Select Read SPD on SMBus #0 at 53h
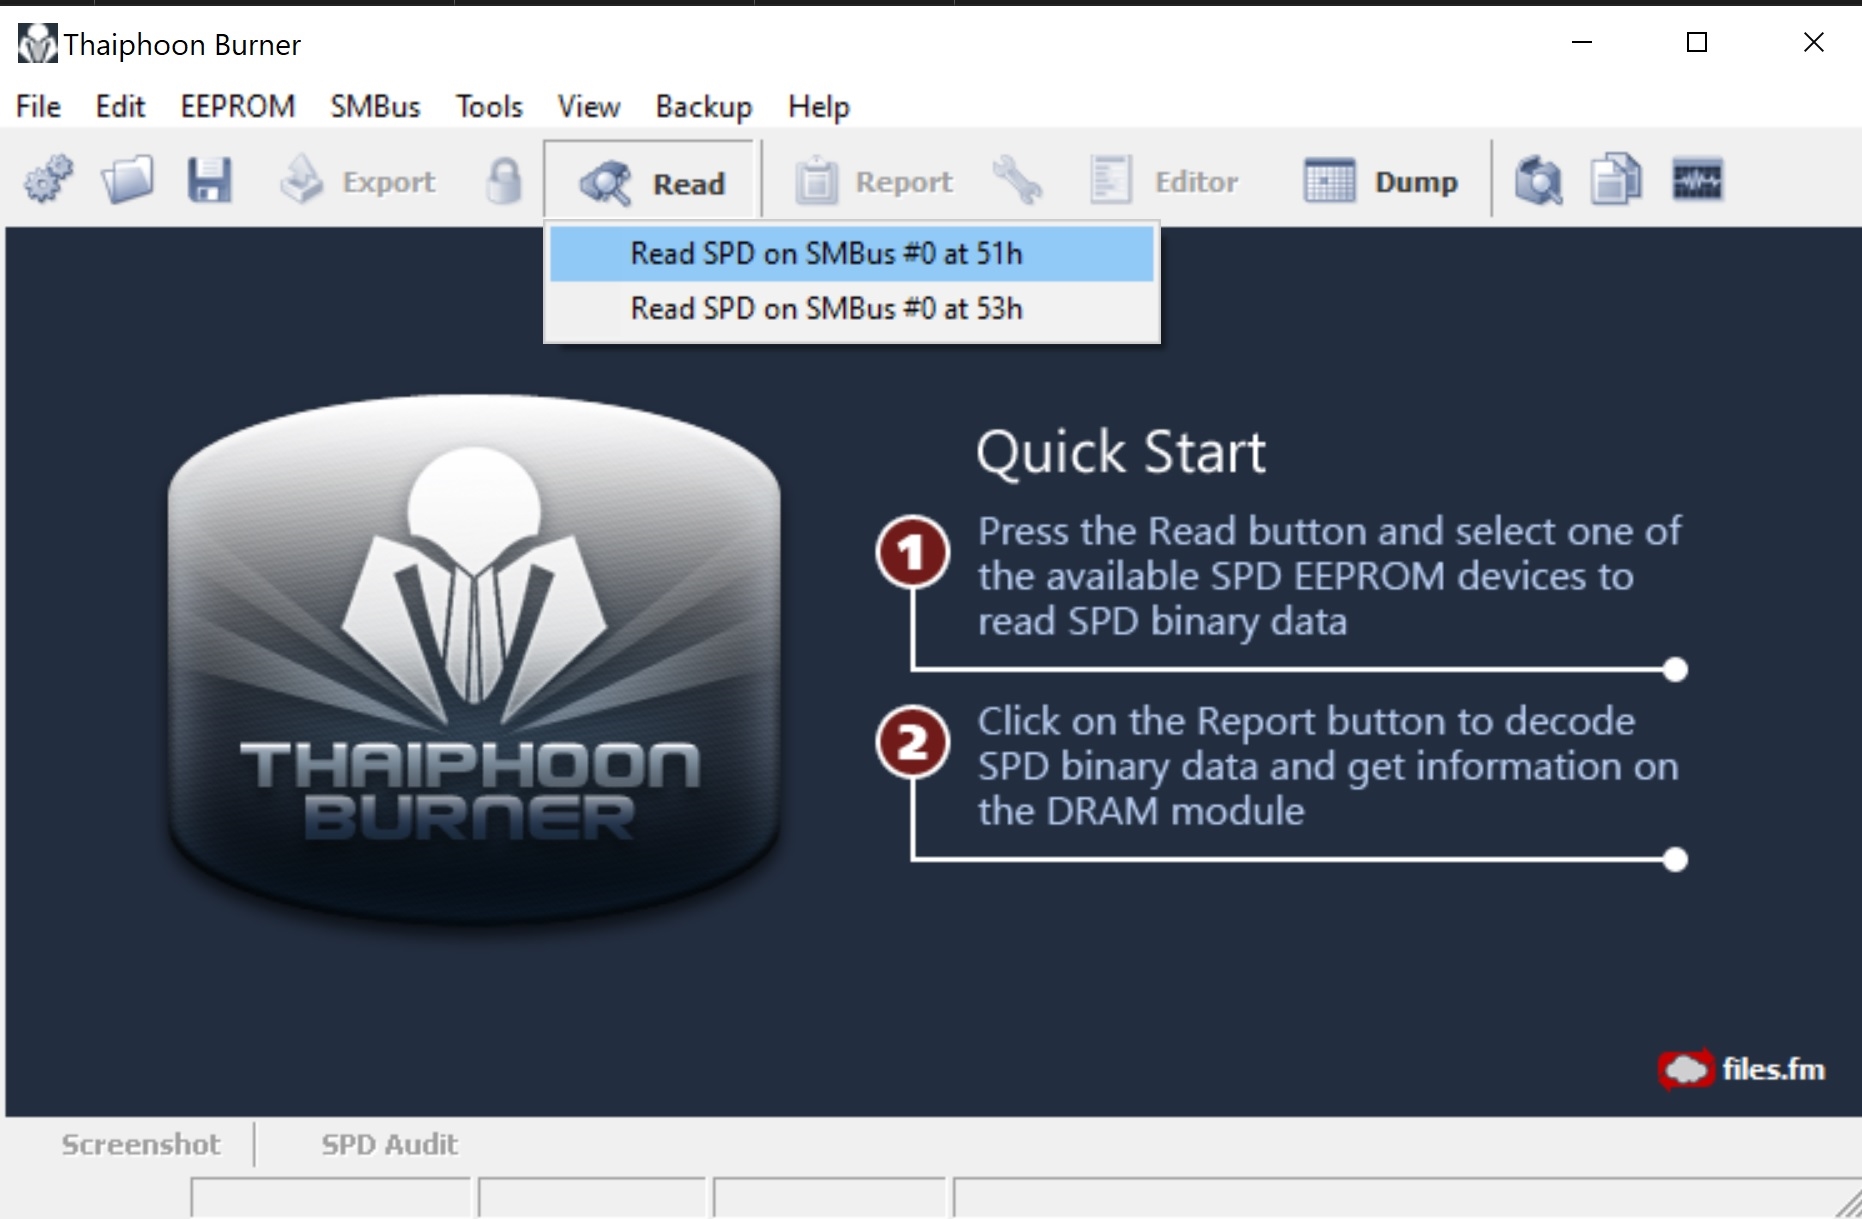Viewport: 1862px width, 1219px height. (852, 309)
